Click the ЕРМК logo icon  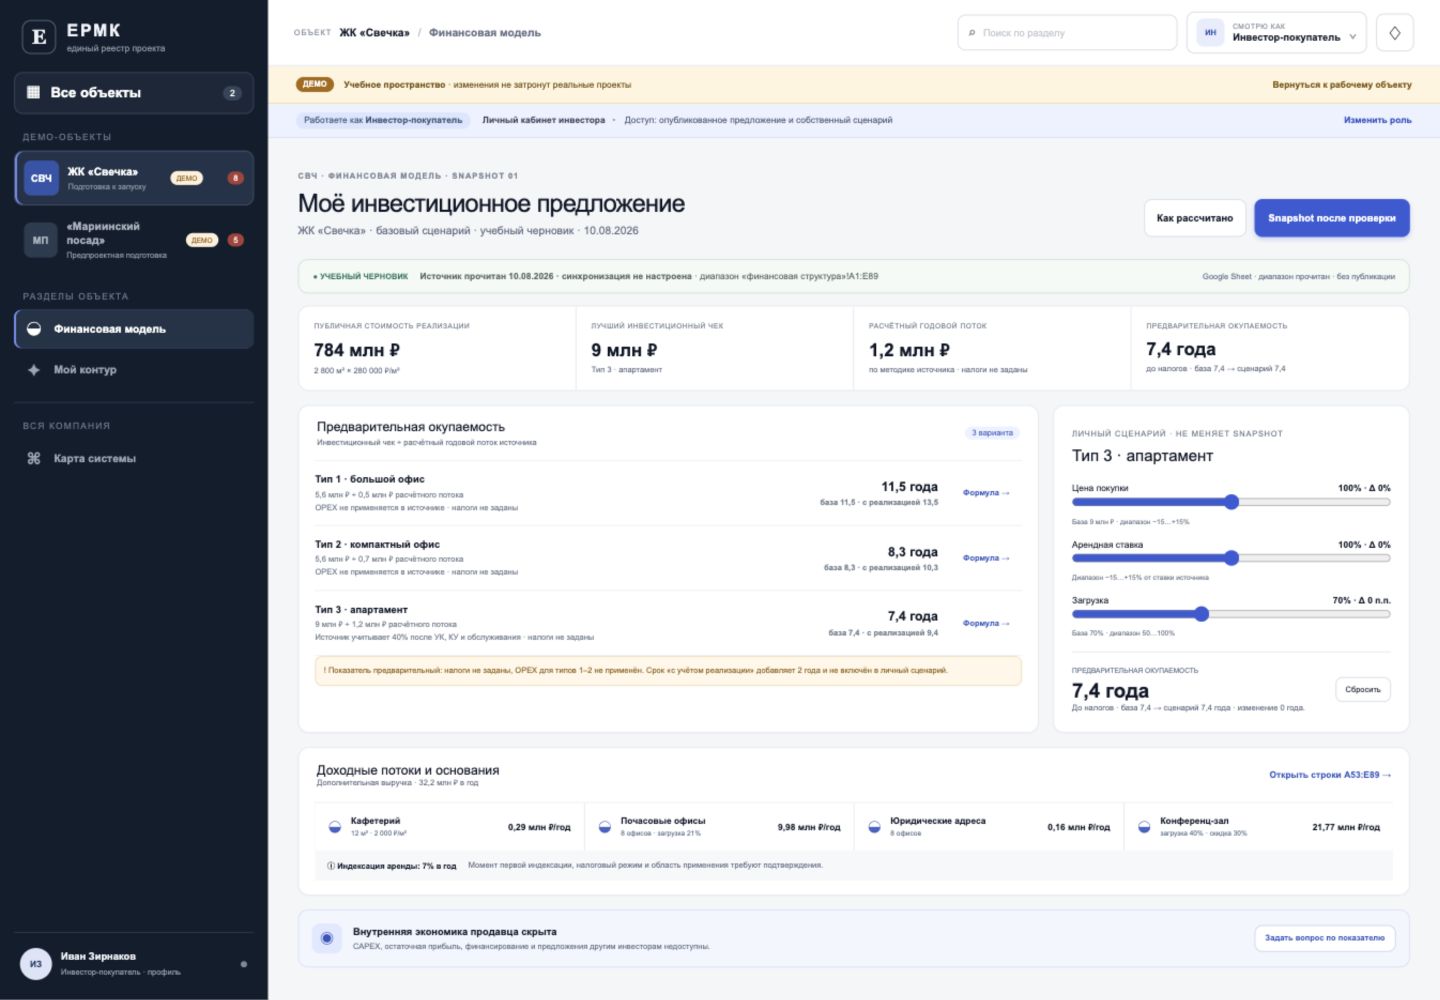point(39,37)
